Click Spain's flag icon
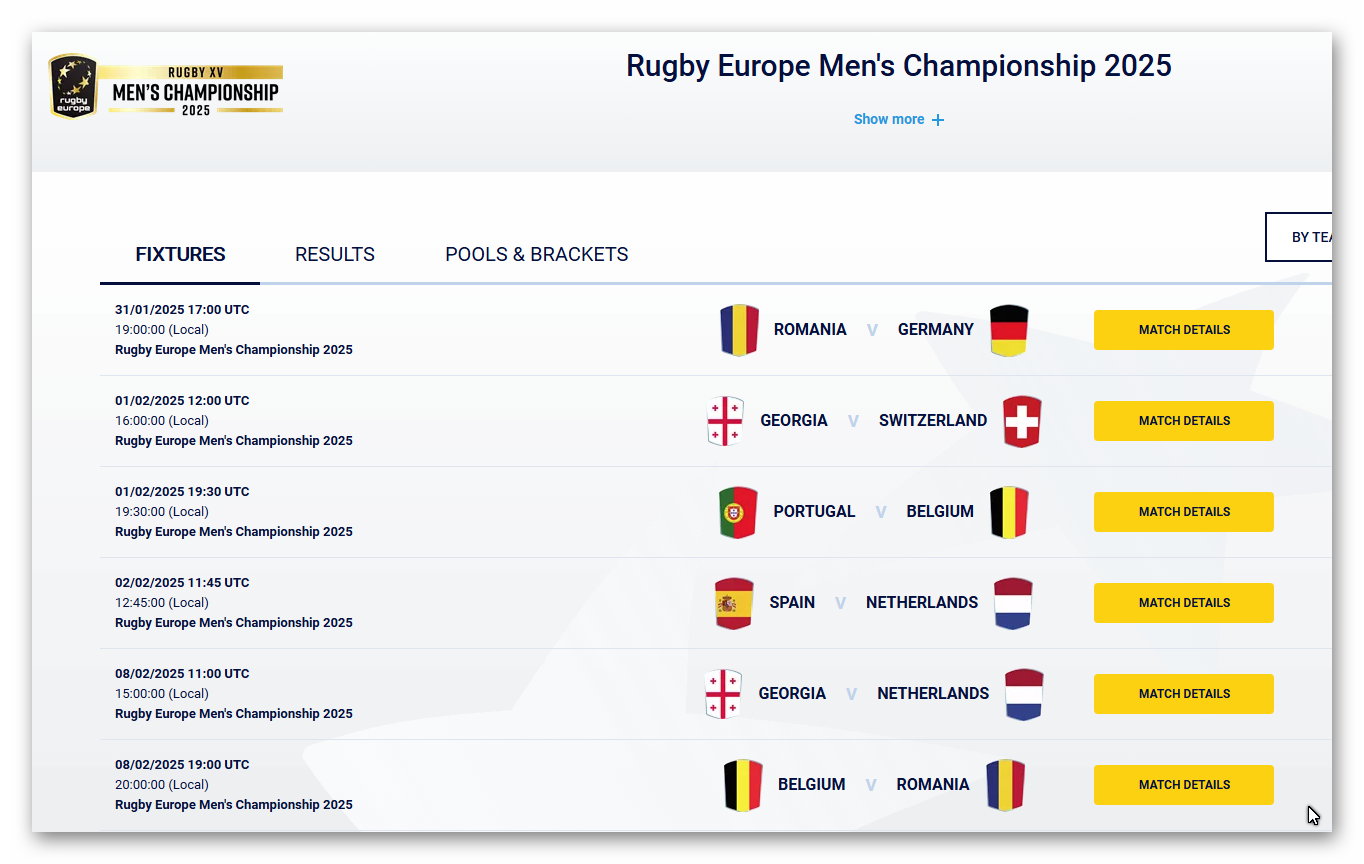Viewport: 1364px width, 864px height. coord(734,603)
